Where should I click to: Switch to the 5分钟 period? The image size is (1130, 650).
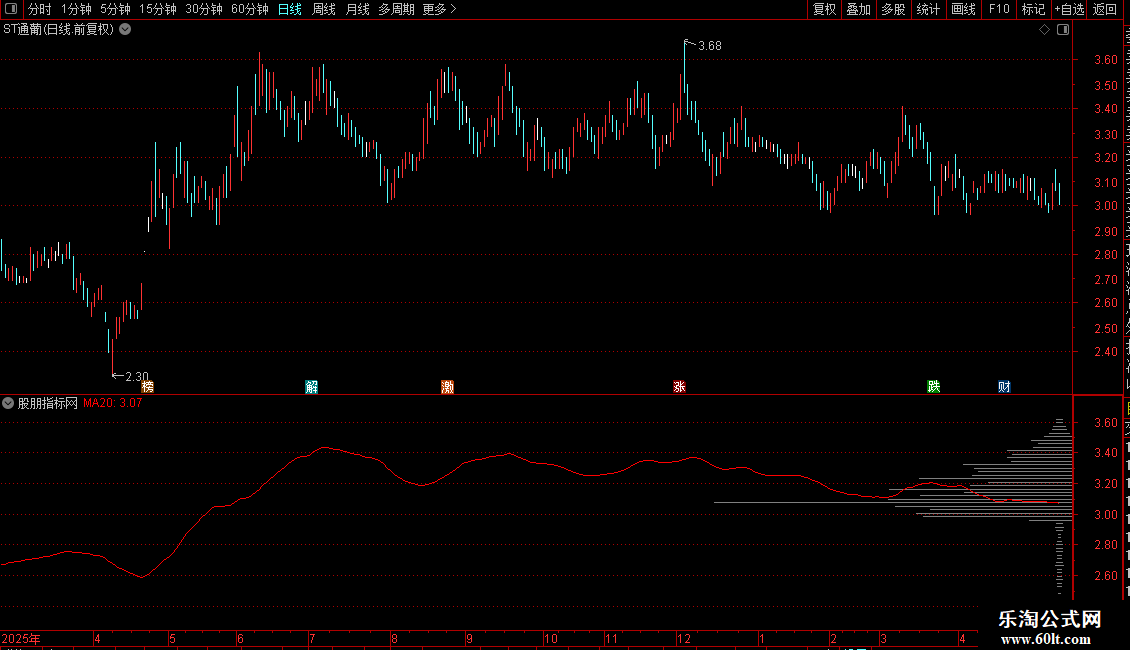tap(115, 9)
